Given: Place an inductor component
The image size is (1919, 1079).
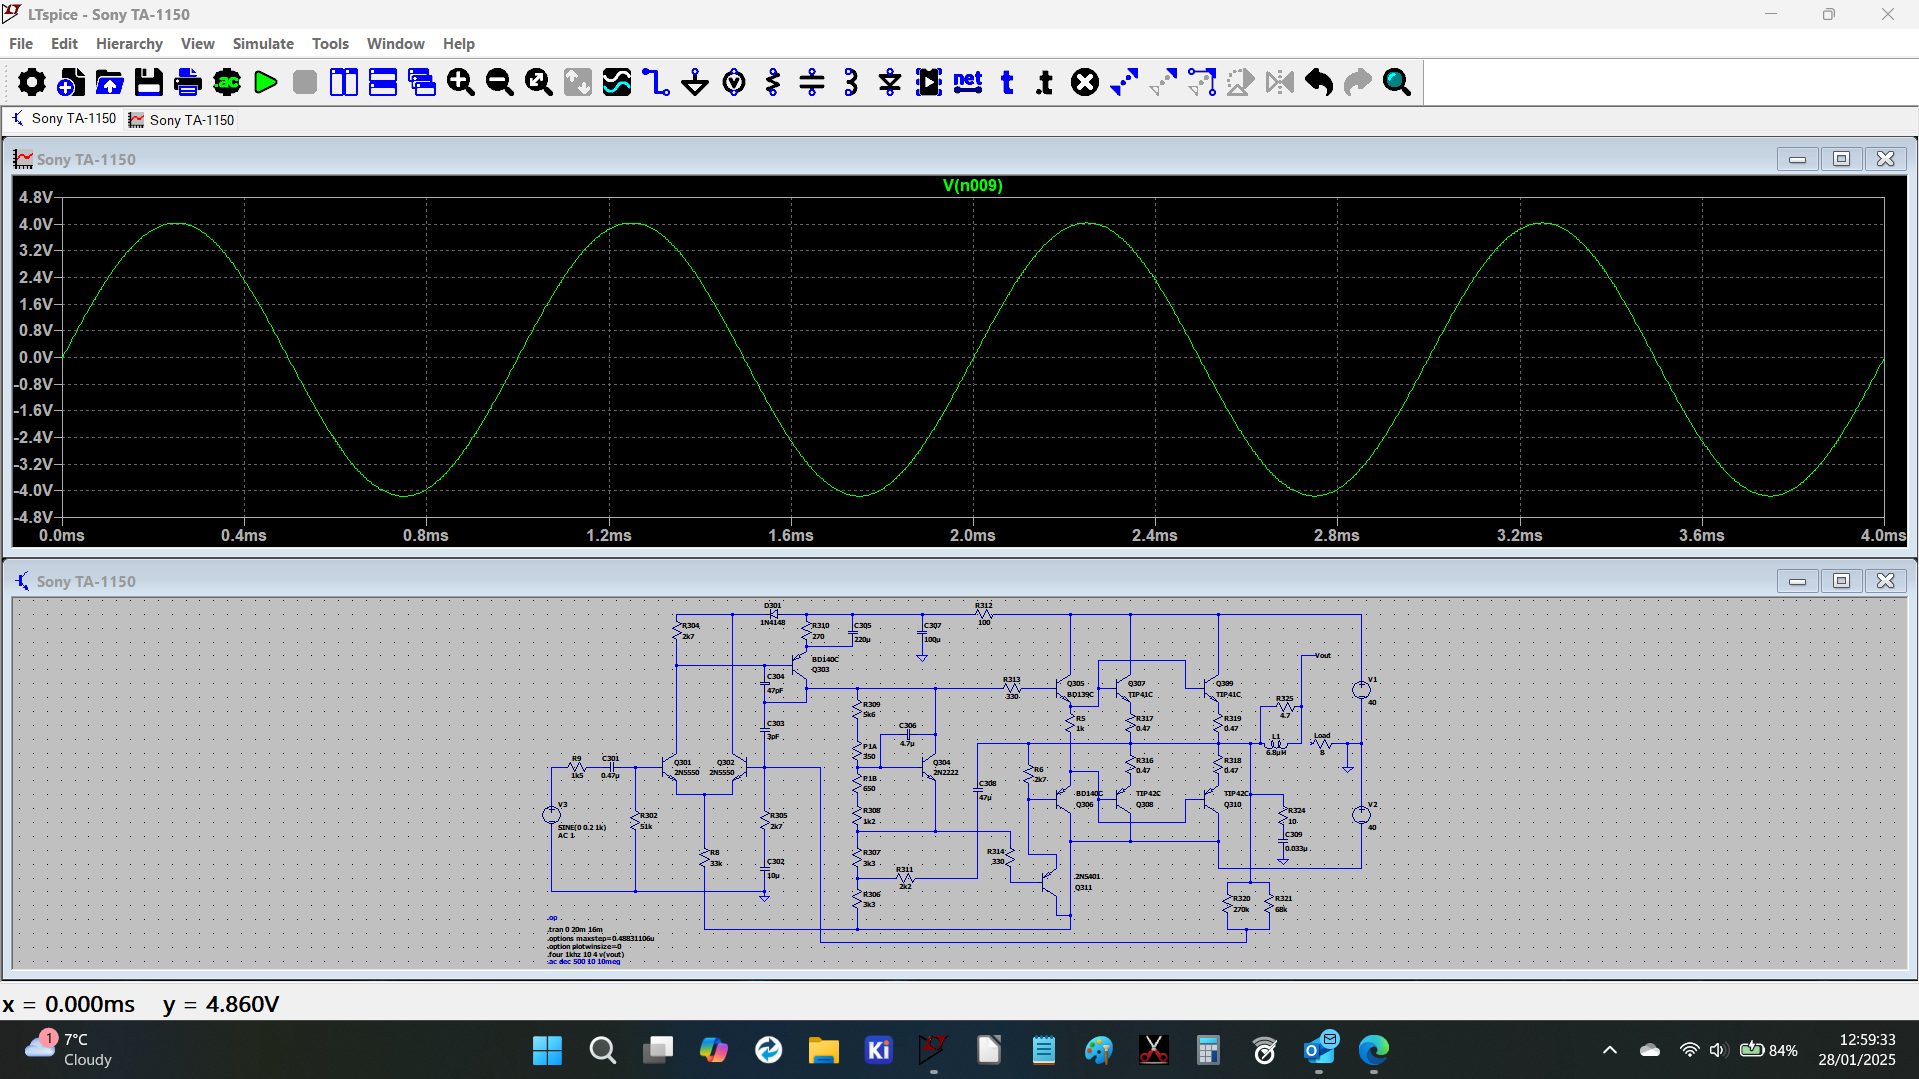Looking at the screenshot, I should (x=851, y=82).
